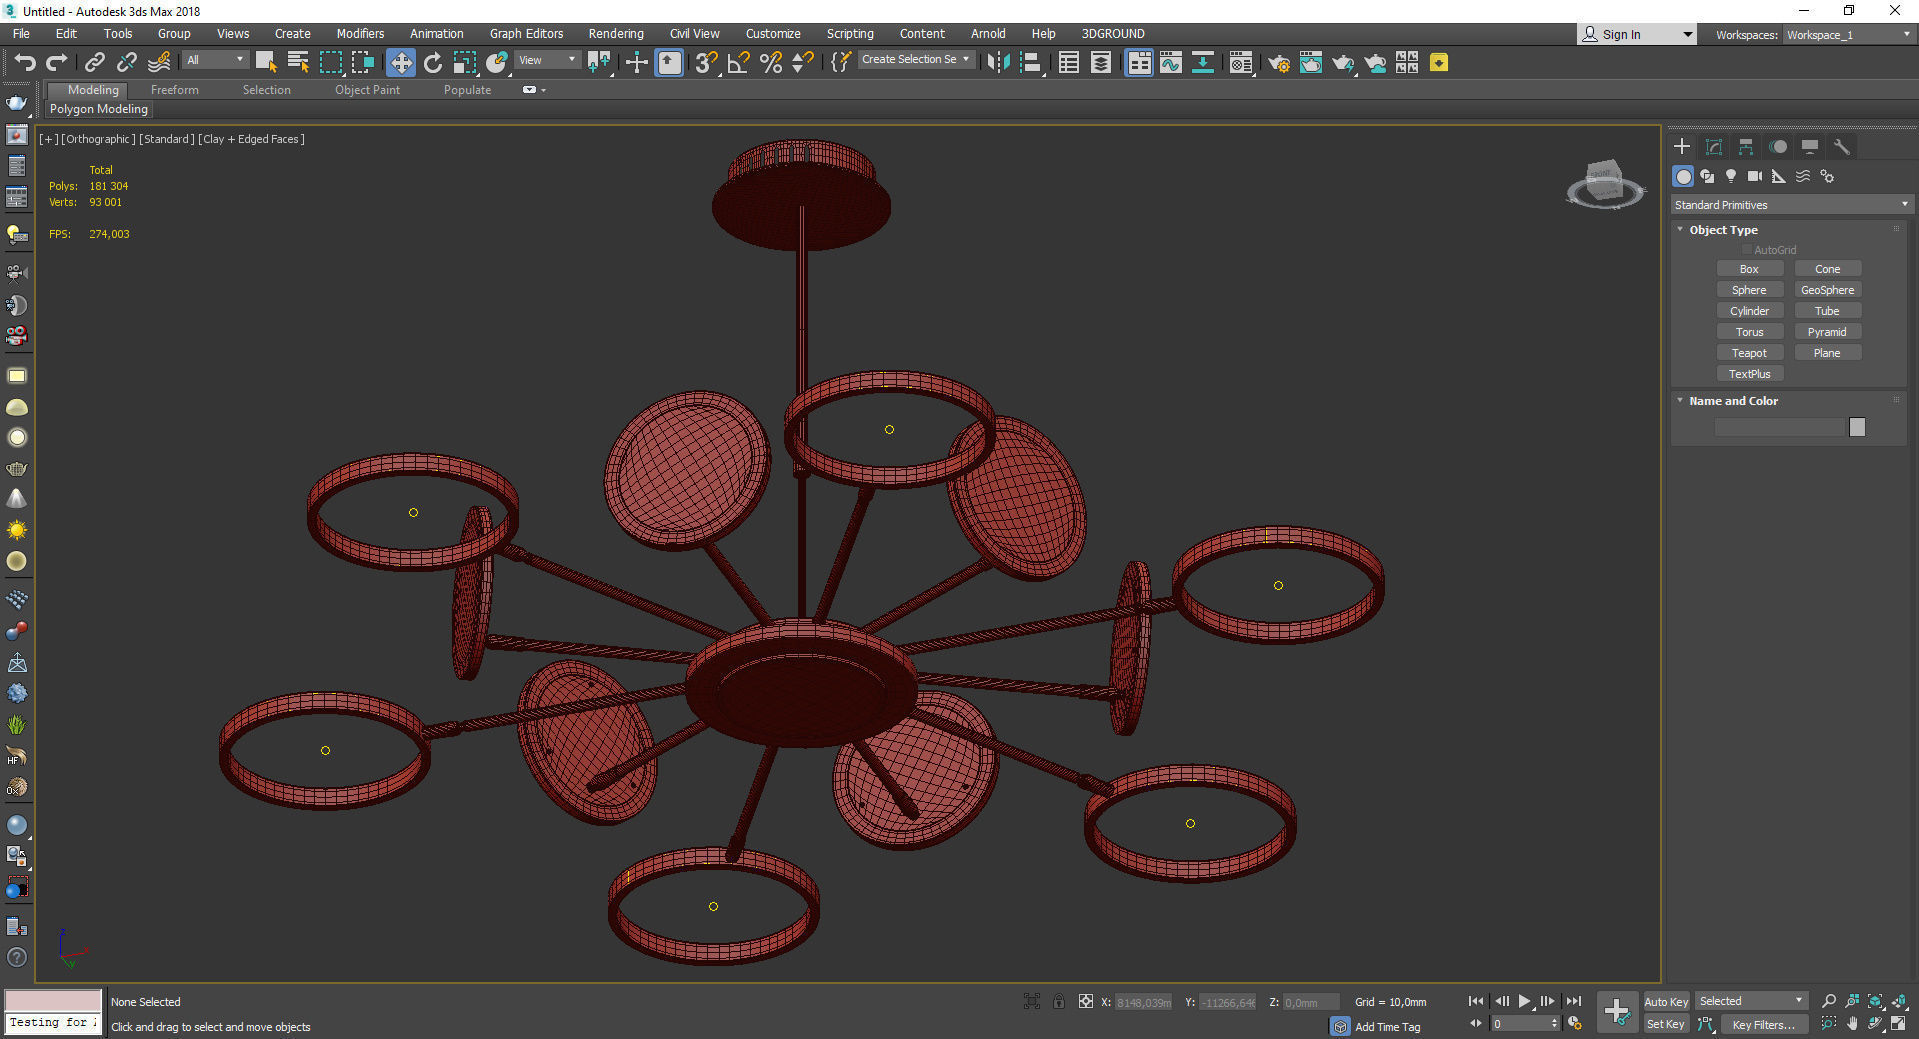The image size is (1919, 1039).
Task: Open the Modifiers menu
Action: click(360, 34)
